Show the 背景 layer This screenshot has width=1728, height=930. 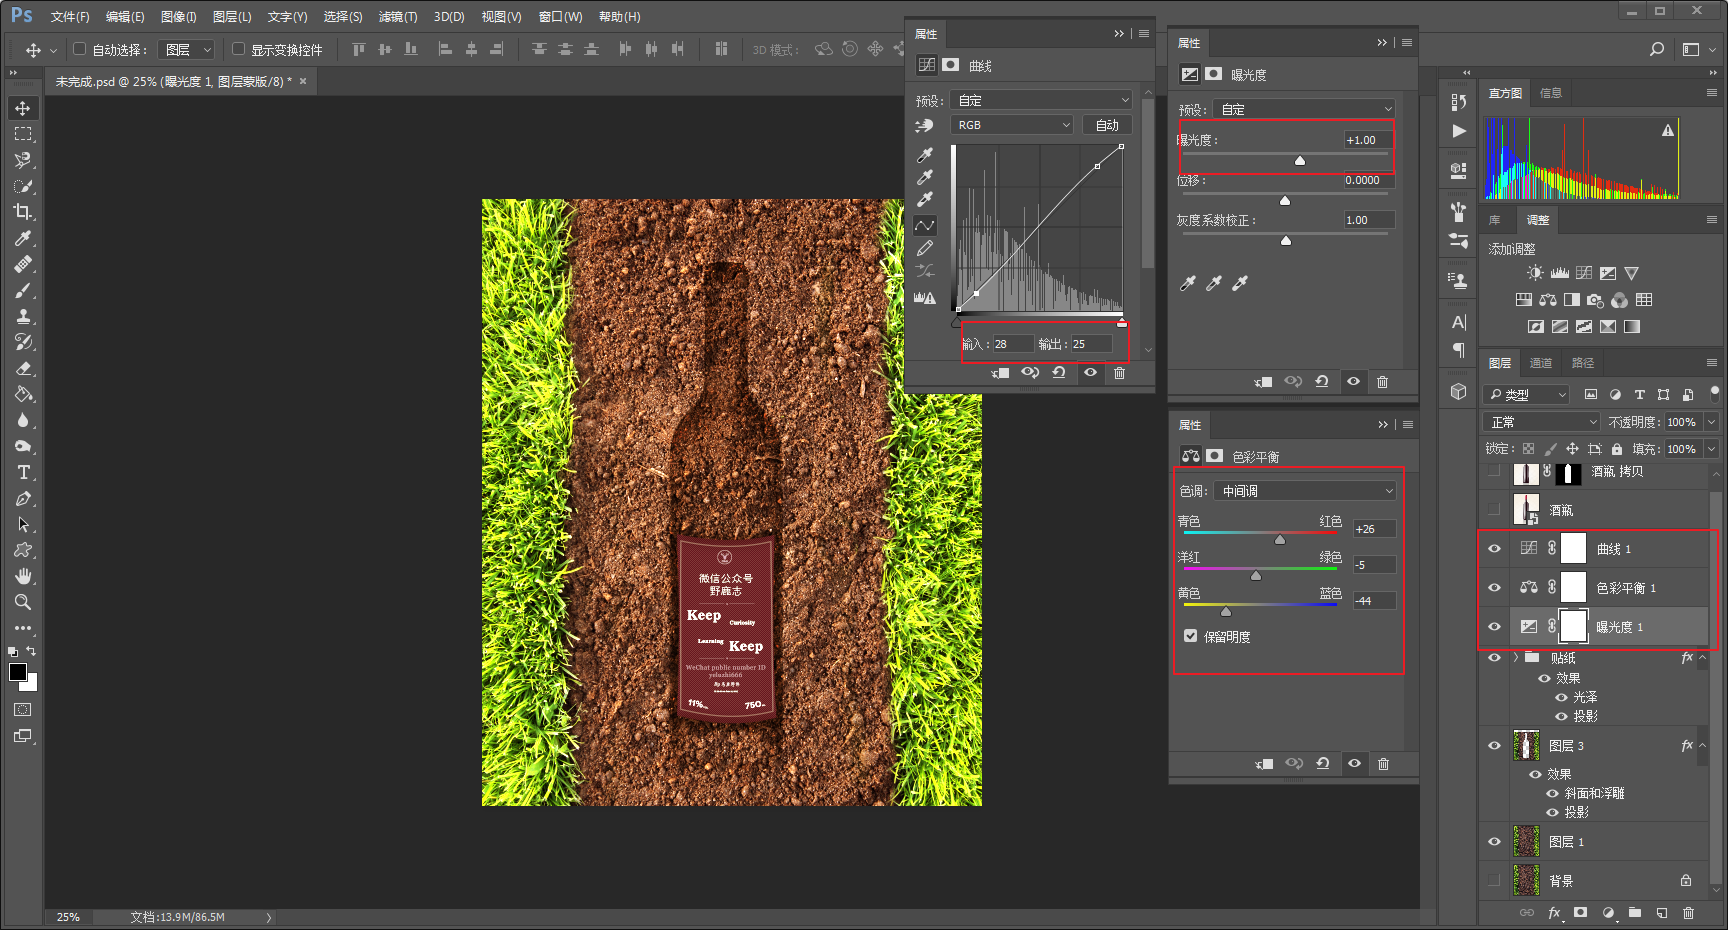coord(1494,881)
